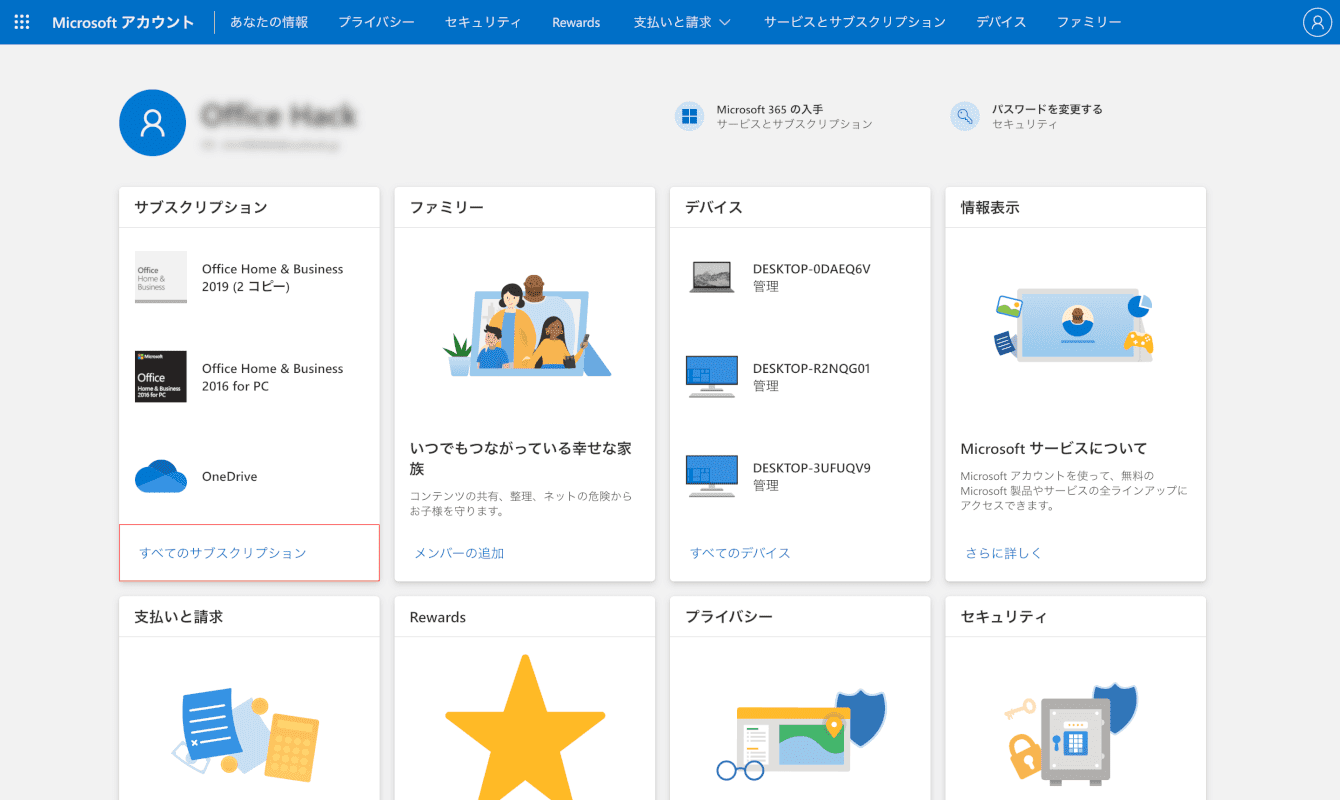Click the Microsoft services illustration

(x=1075, y=326)
